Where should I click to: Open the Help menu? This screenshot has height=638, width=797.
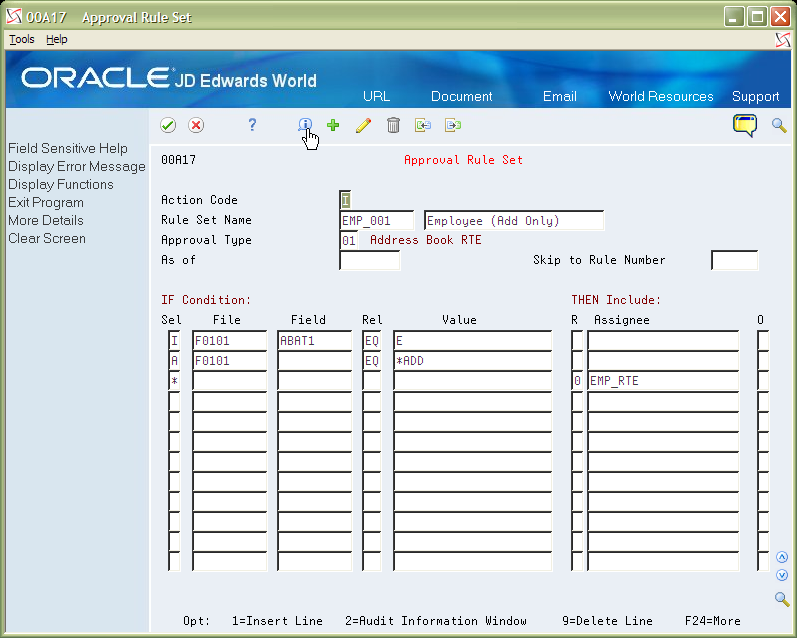click(x=56, y=39)
